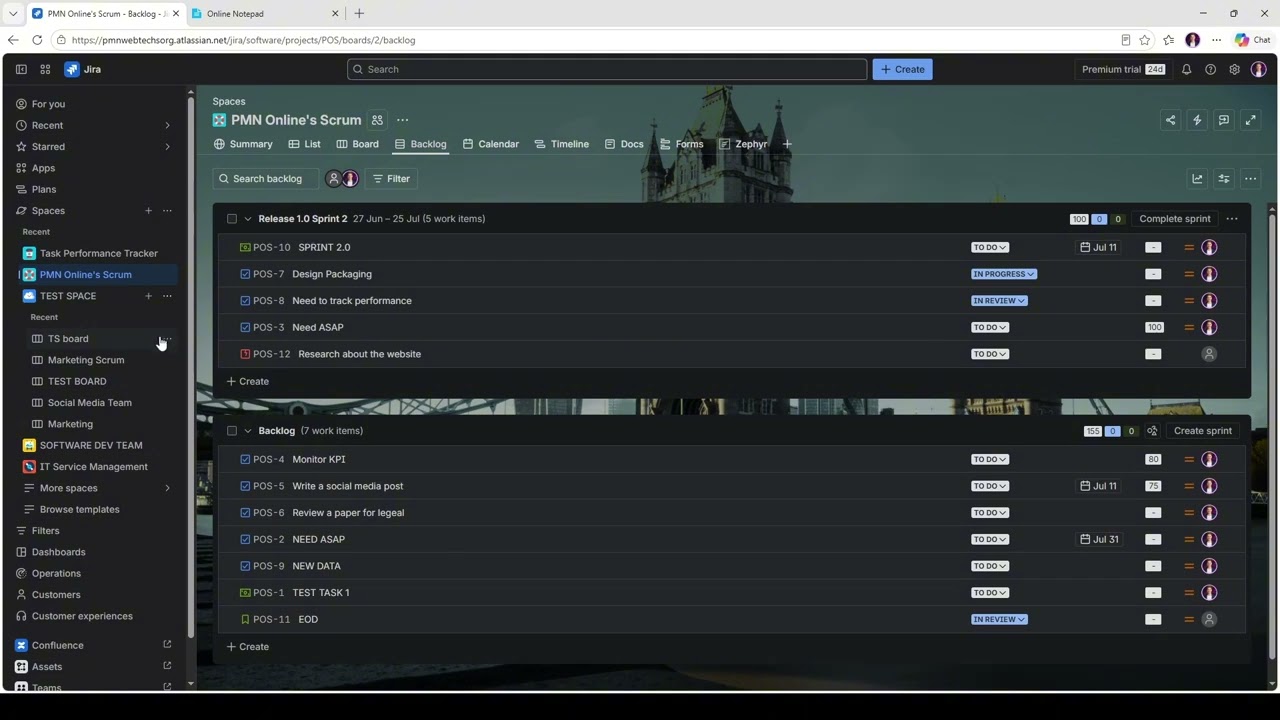Collapse the Backlog section
Image resolution: width=1280 pixels, height=720 pixels.
248,431
